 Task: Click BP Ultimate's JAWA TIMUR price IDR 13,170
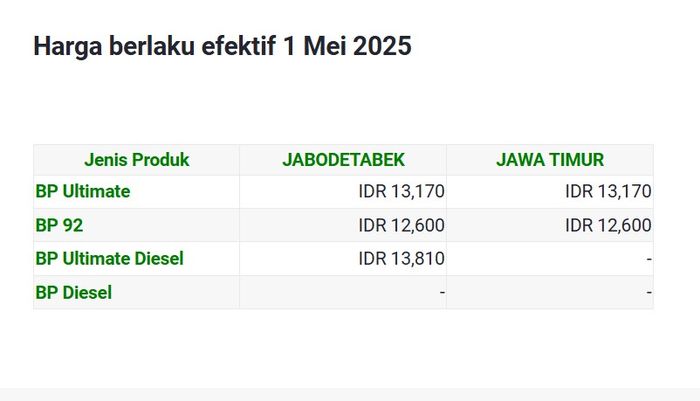pyautogui.click(x=608, y=191)
